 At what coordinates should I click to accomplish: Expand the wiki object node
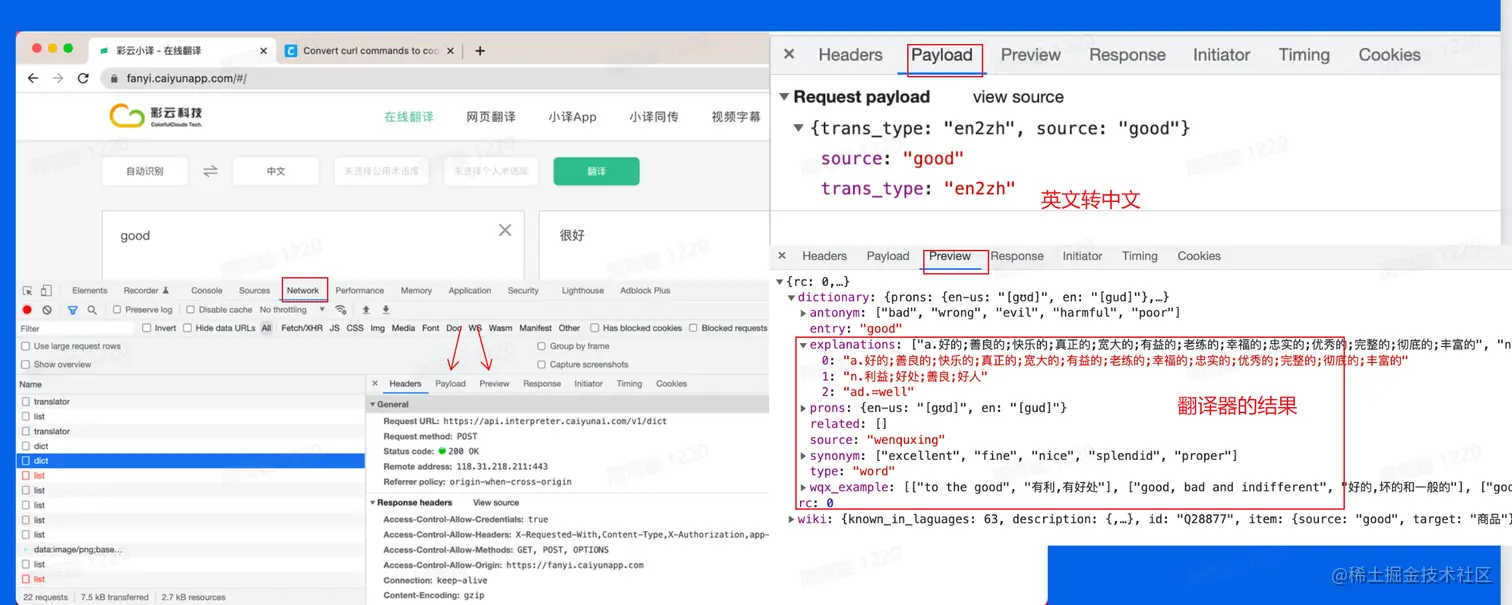(x=792, y=519)
